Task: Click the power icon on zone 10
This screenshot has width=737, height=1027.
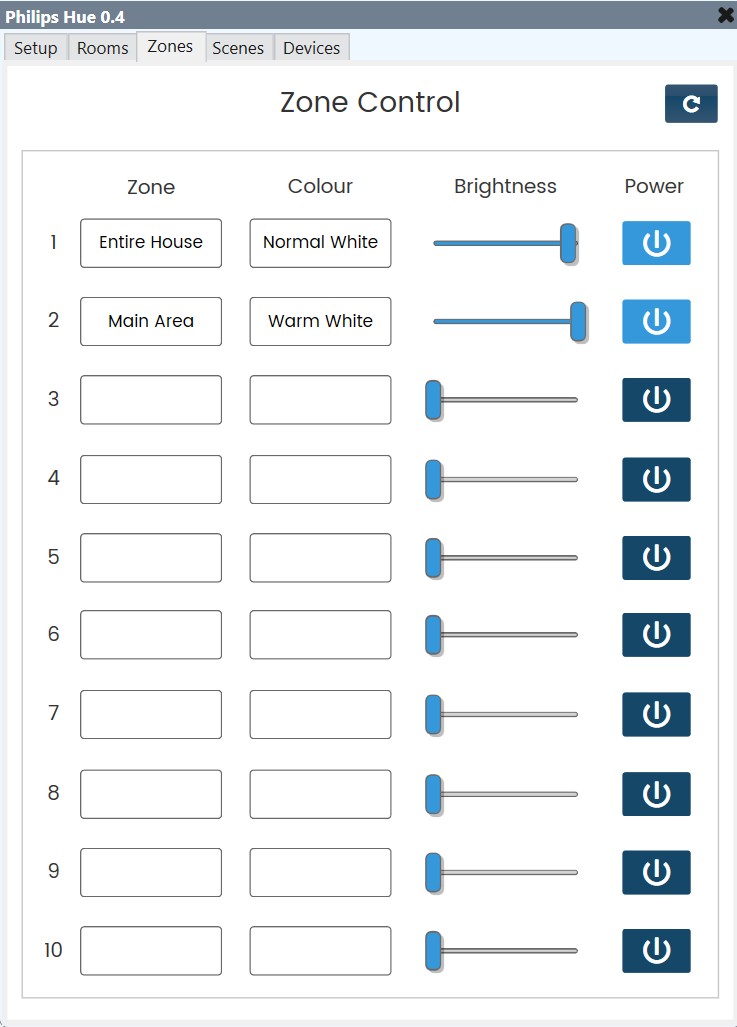Action: coord(656,951)
